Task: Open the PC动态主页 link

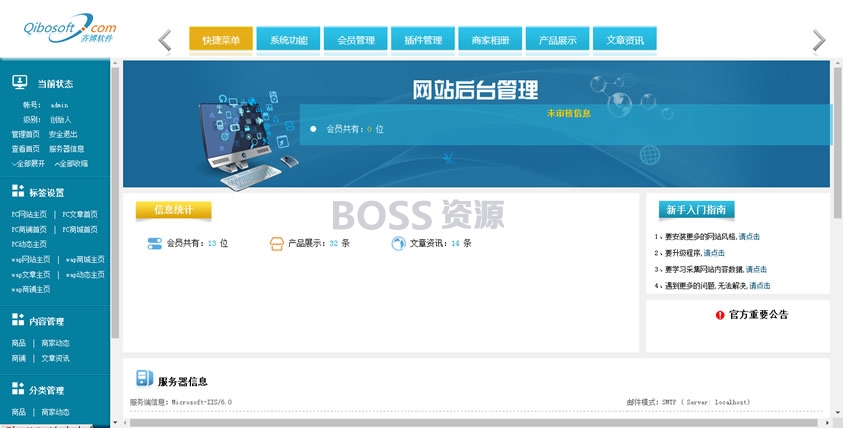Action: tap(29, 244)
